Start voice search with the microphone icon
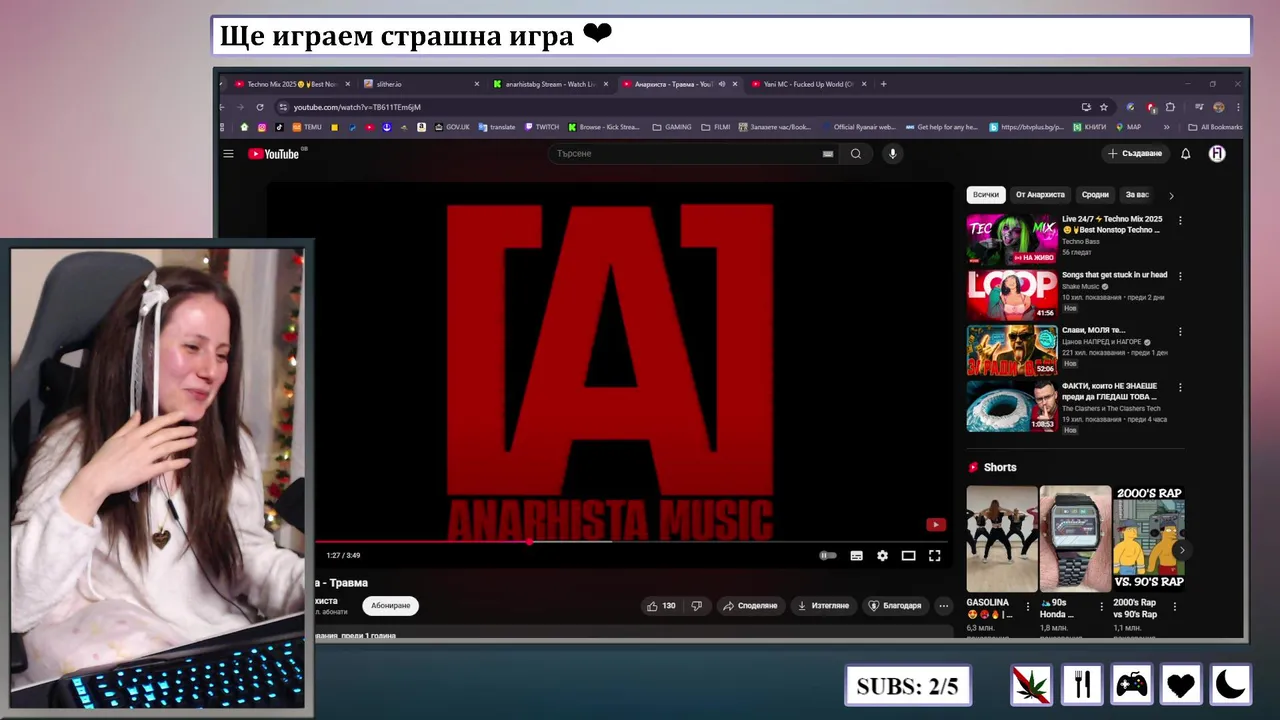The height and width of the screenshot is (720, 1280). point(893,154)
